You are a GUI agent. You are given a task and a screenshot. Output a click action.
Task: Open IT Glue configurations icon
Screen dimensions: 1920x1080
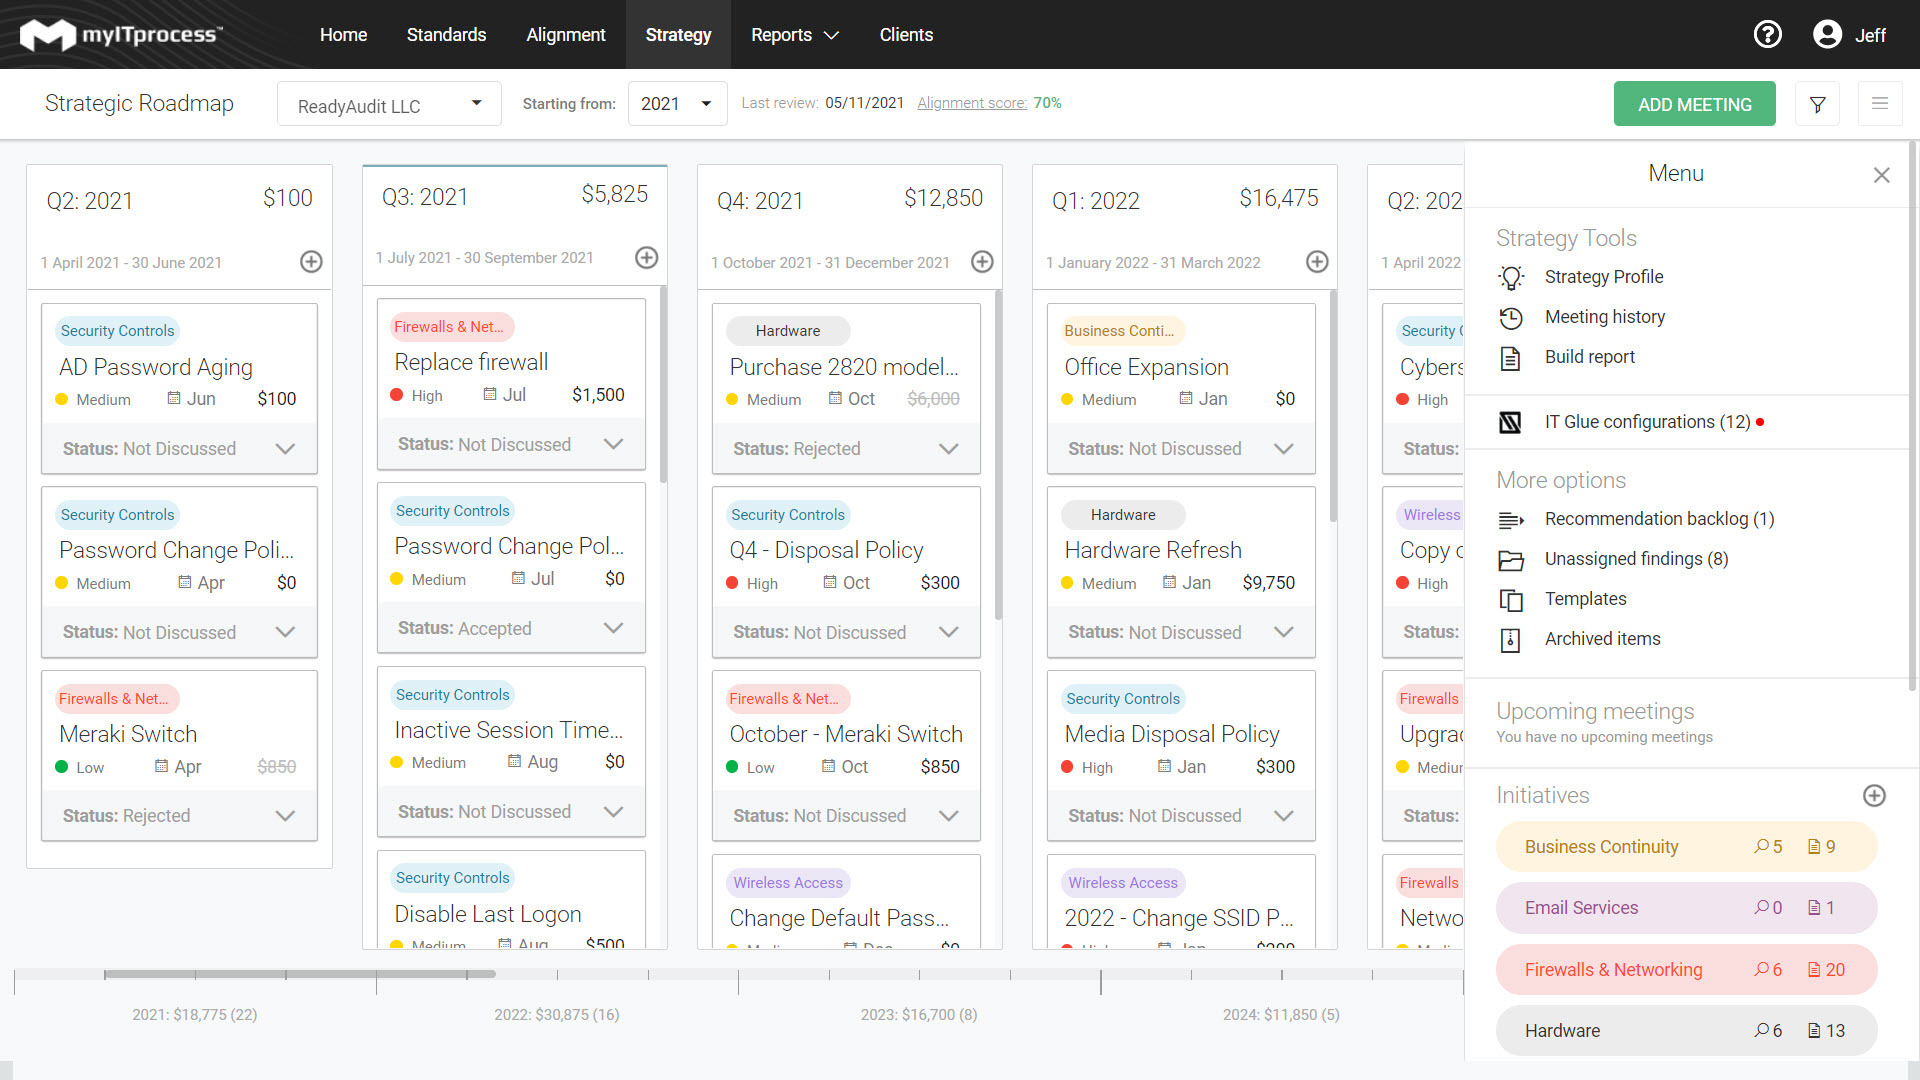point(1513,421)
